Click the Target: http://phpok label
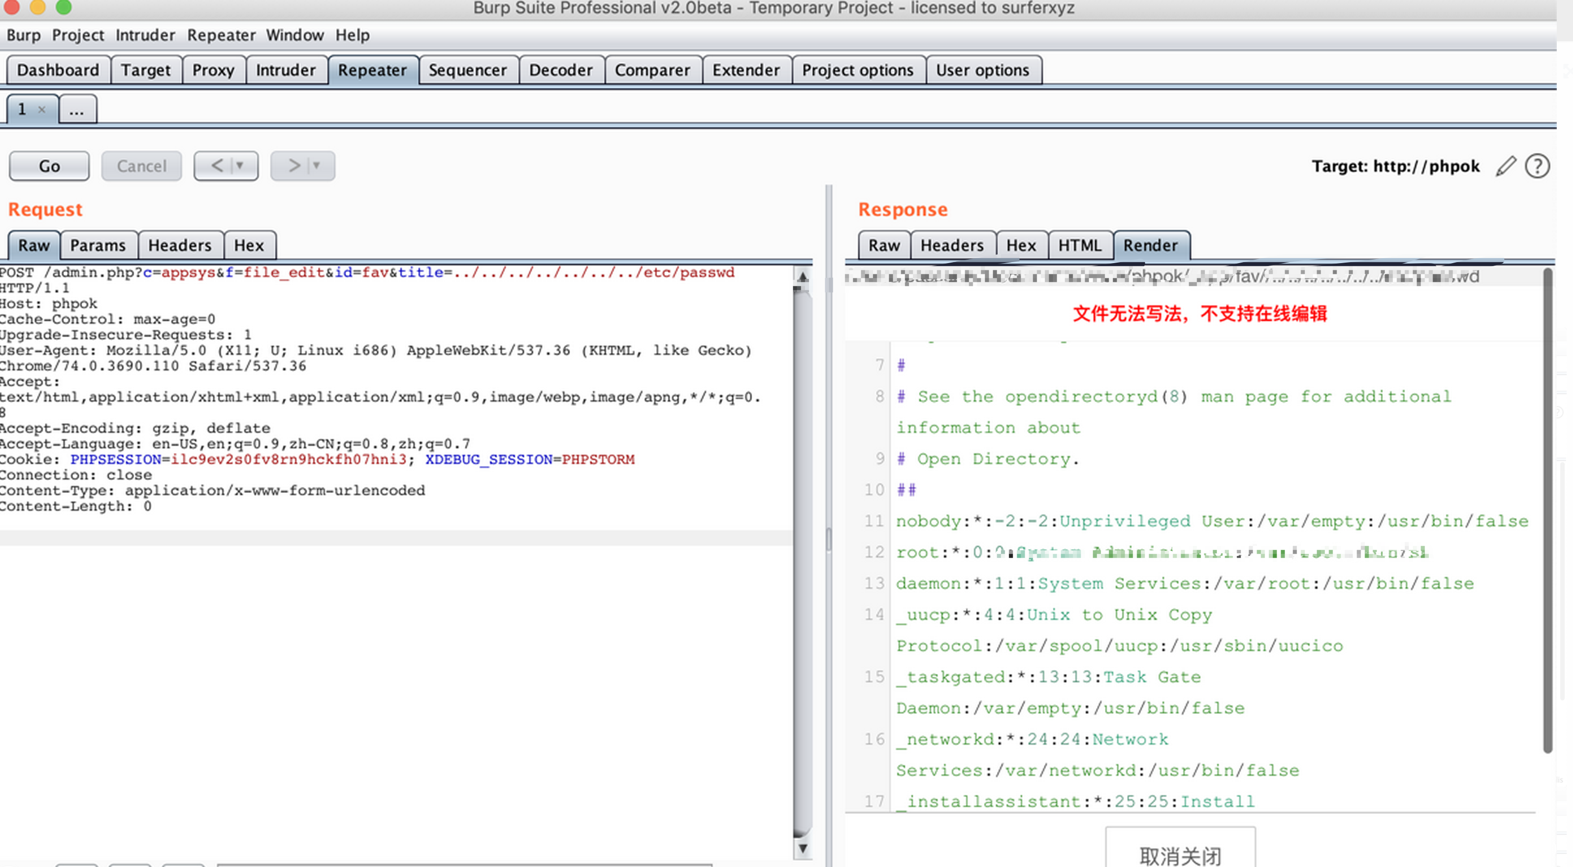The image size is (1573, 867). tap(1396, 166)
